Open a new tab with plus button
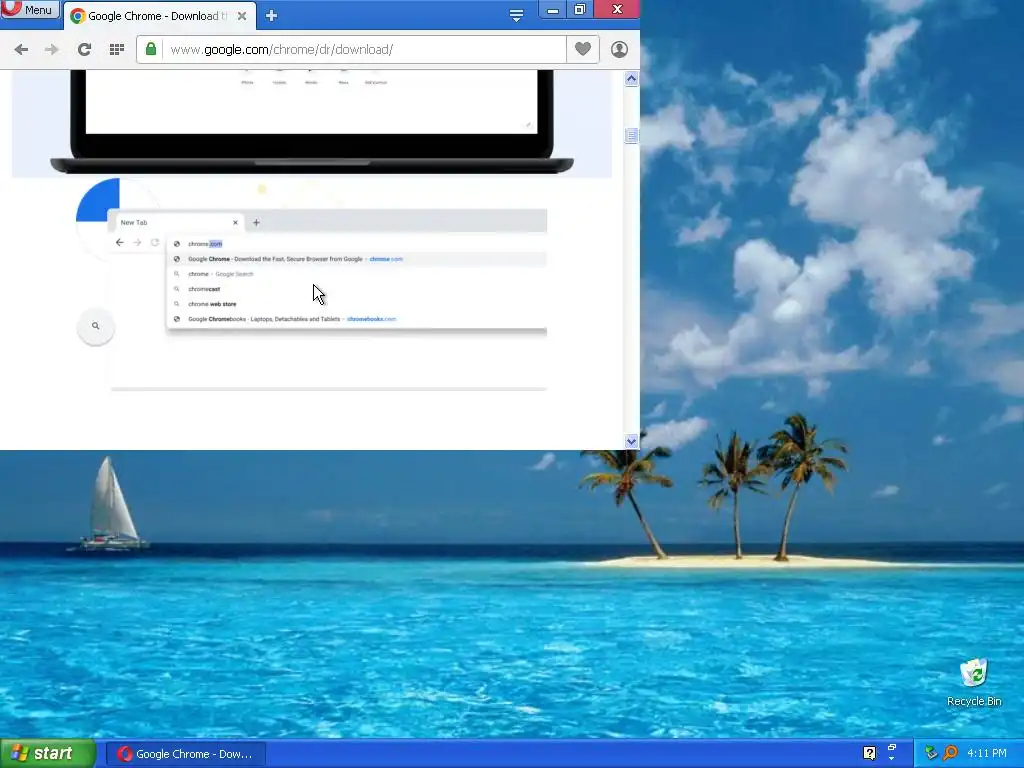The height and width of the screenshot is (768, 1024). 272,16
